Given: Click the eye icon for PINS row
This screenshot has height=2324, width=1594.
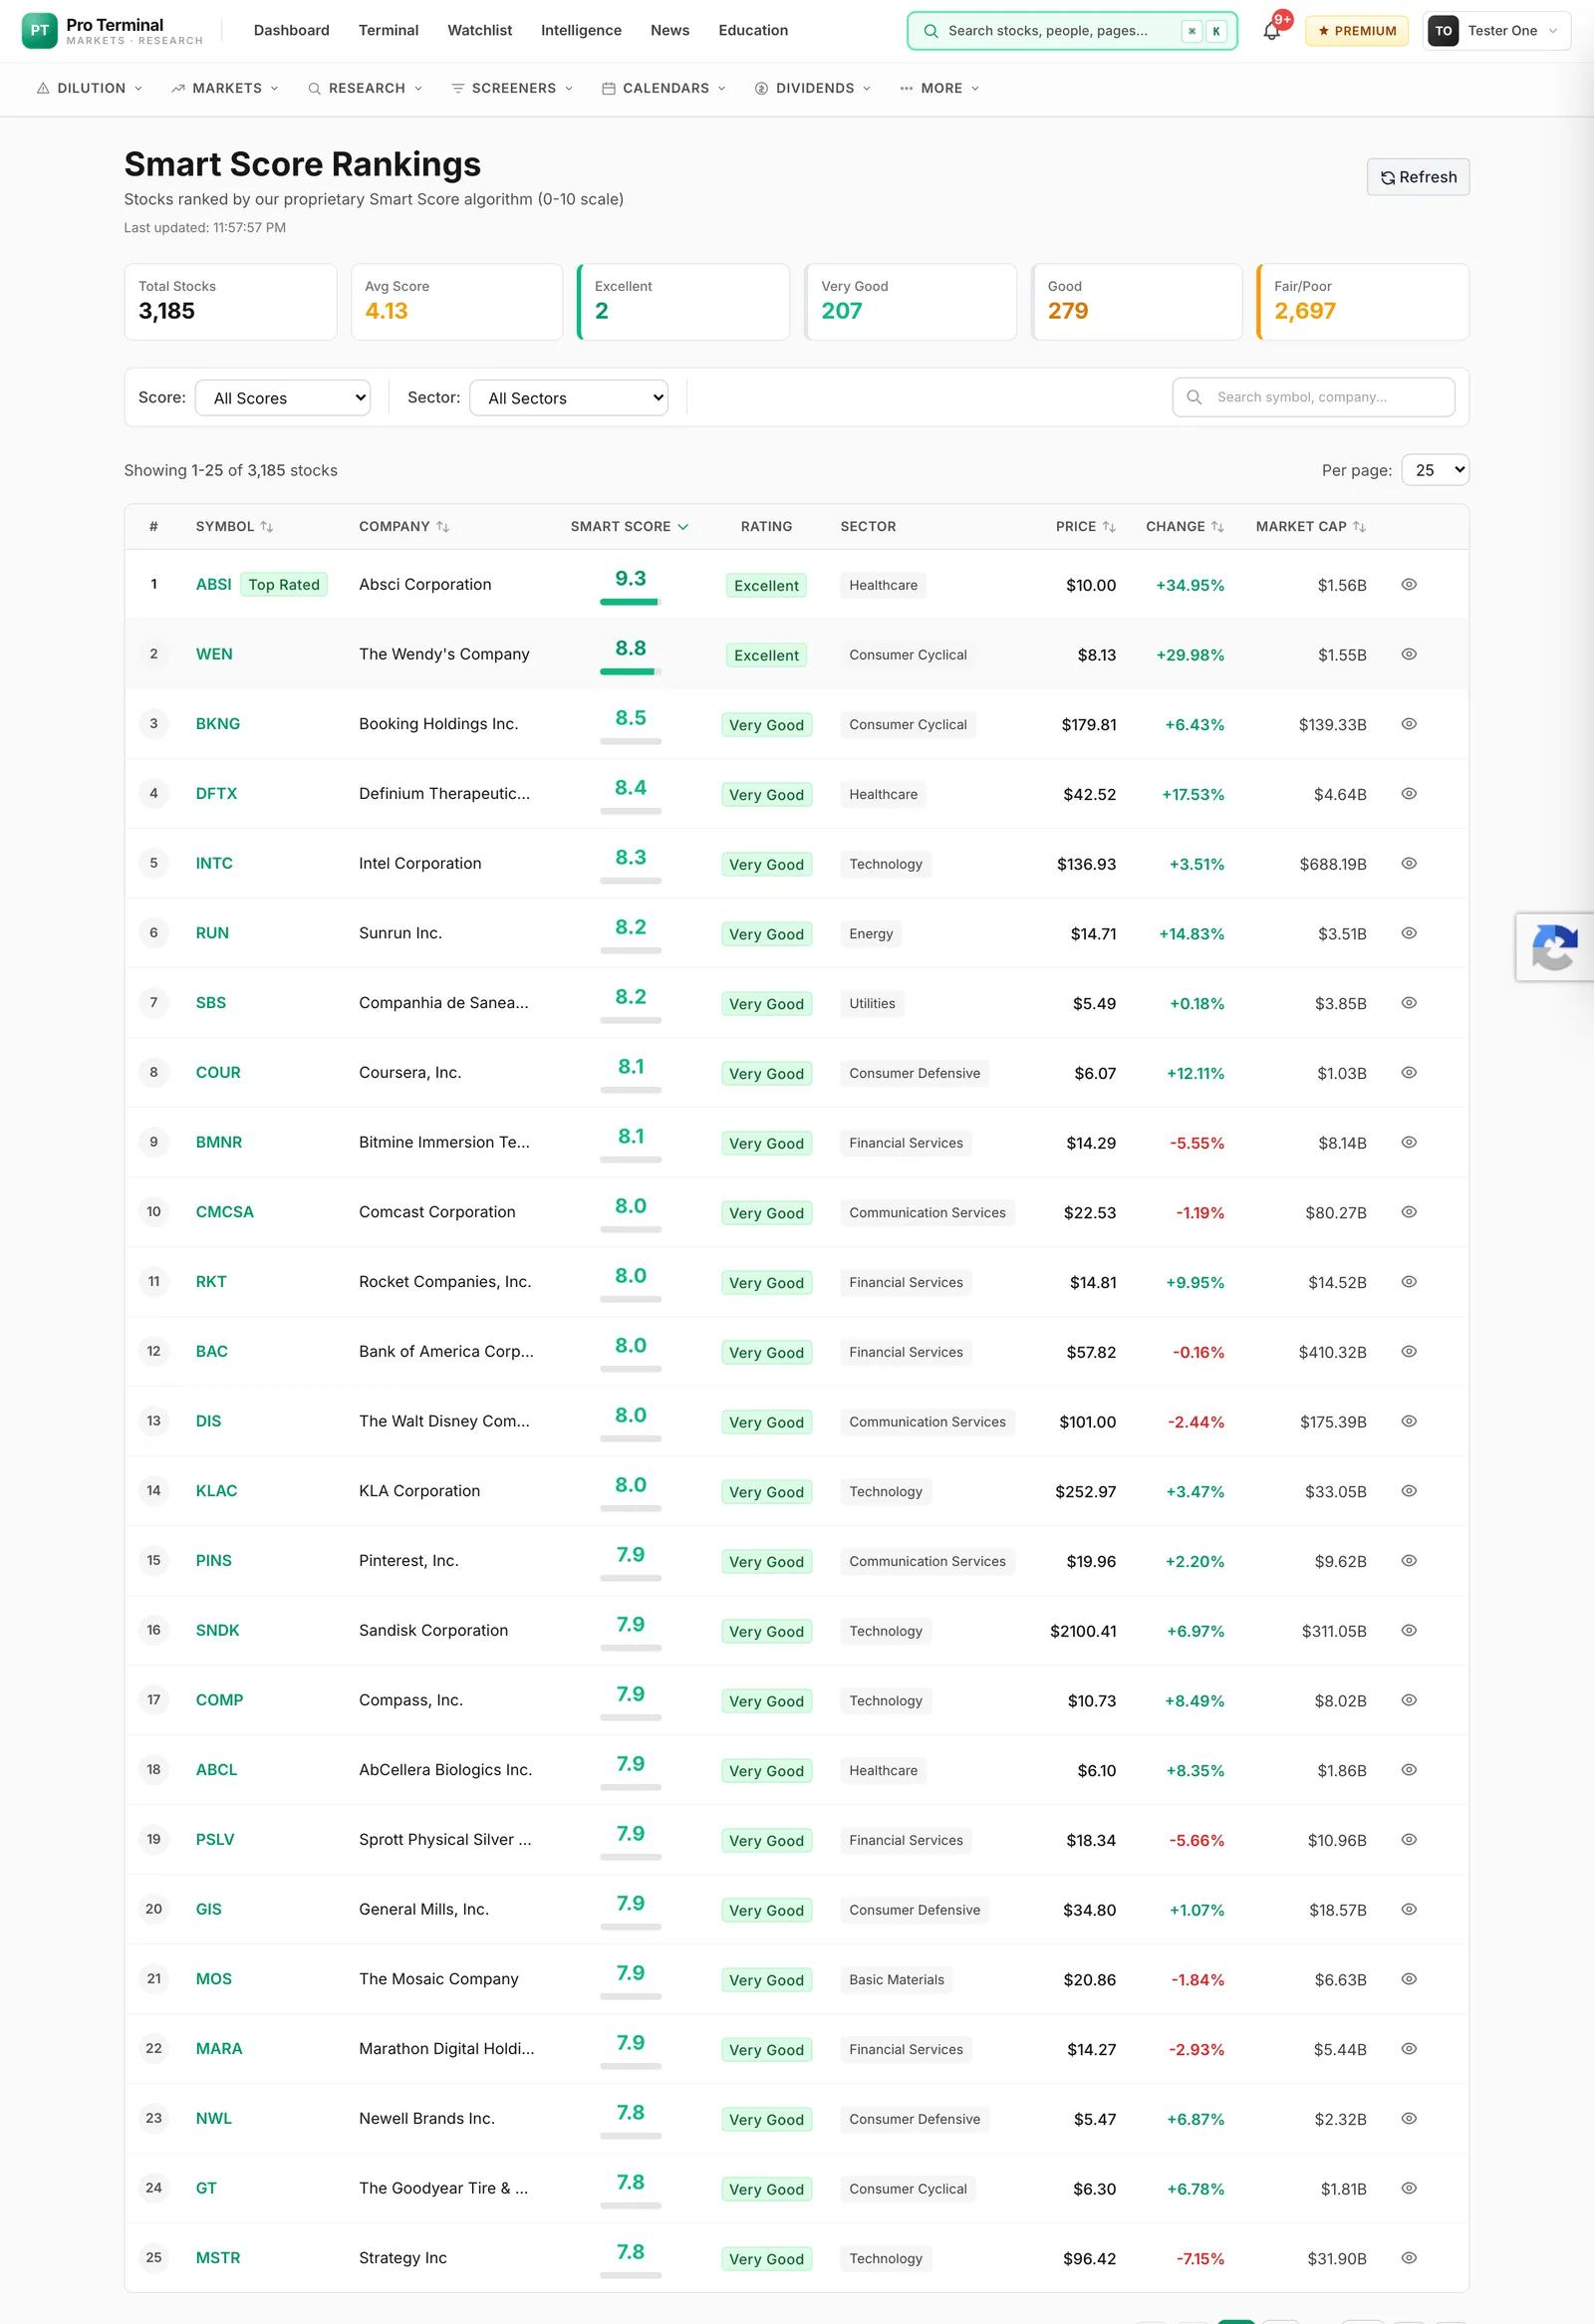Looking at the screenshot, I should 1408,1560.
